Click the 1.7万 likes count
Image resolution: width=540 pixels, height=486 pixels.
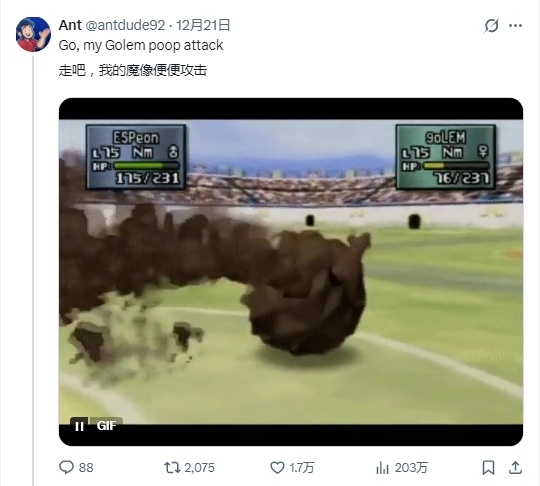(302, 468)
